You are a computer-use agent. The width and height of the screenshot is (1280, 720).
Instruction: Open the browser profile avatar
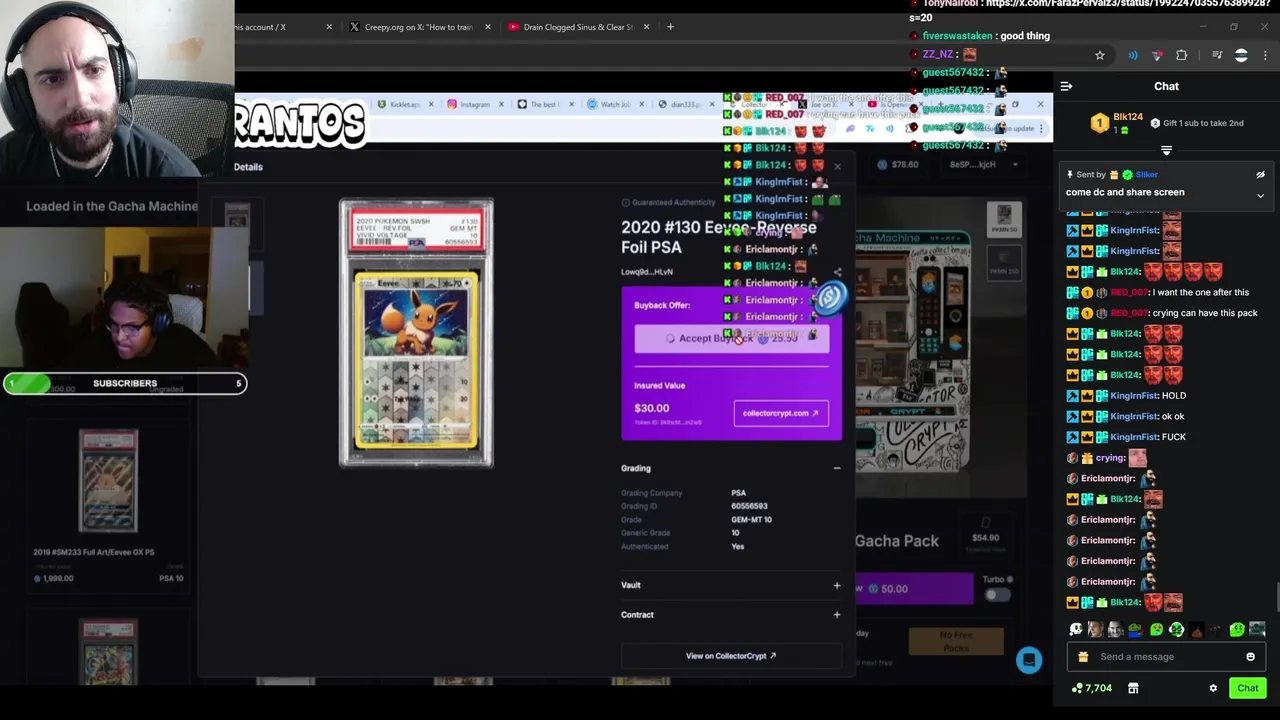click(x=1241, y=56)
